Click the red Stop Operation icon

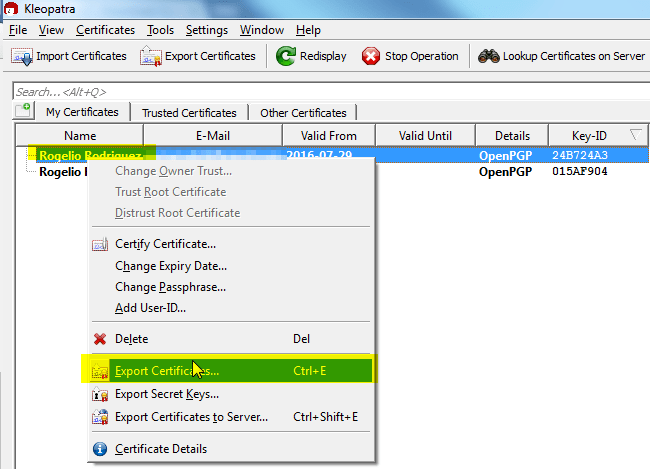tap(371, 56)
